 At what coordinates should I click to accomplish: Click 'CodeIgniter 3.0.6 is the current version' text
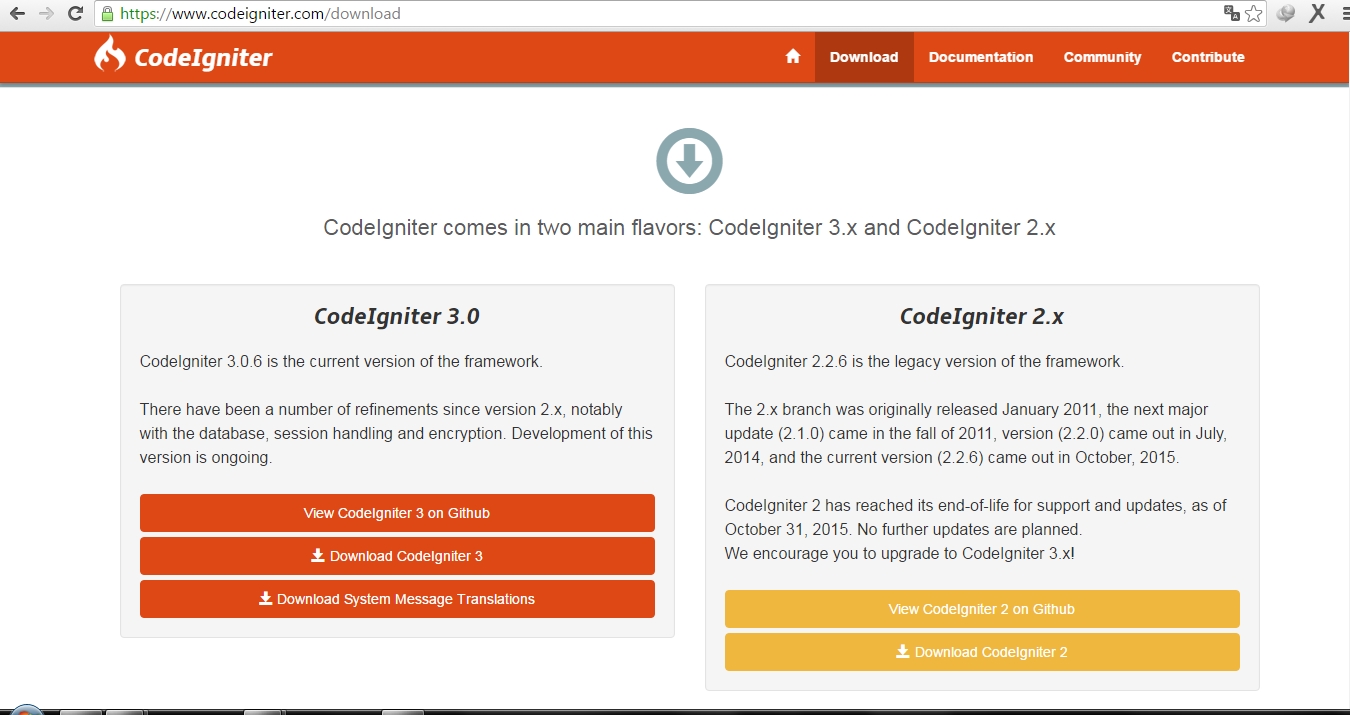point(341,362)
